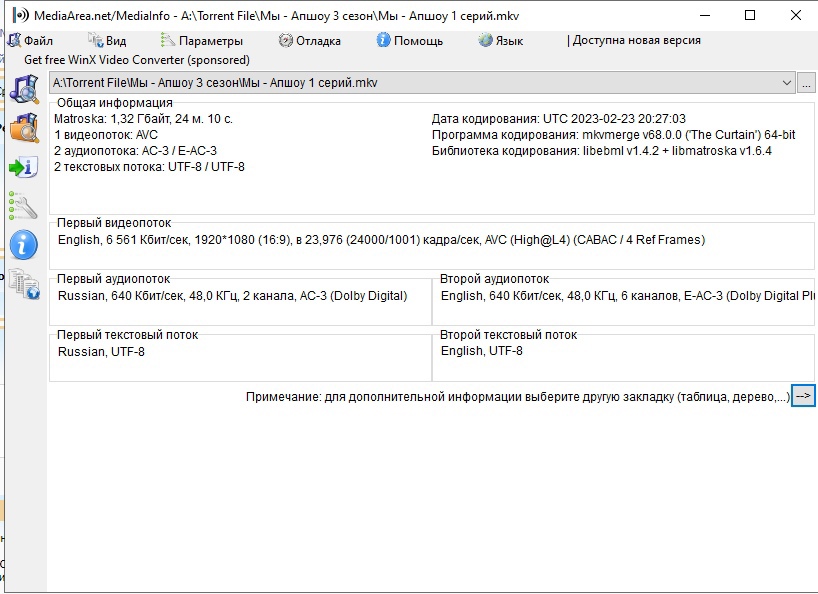Click the blue About info sidebar icon

coord(23,245)
